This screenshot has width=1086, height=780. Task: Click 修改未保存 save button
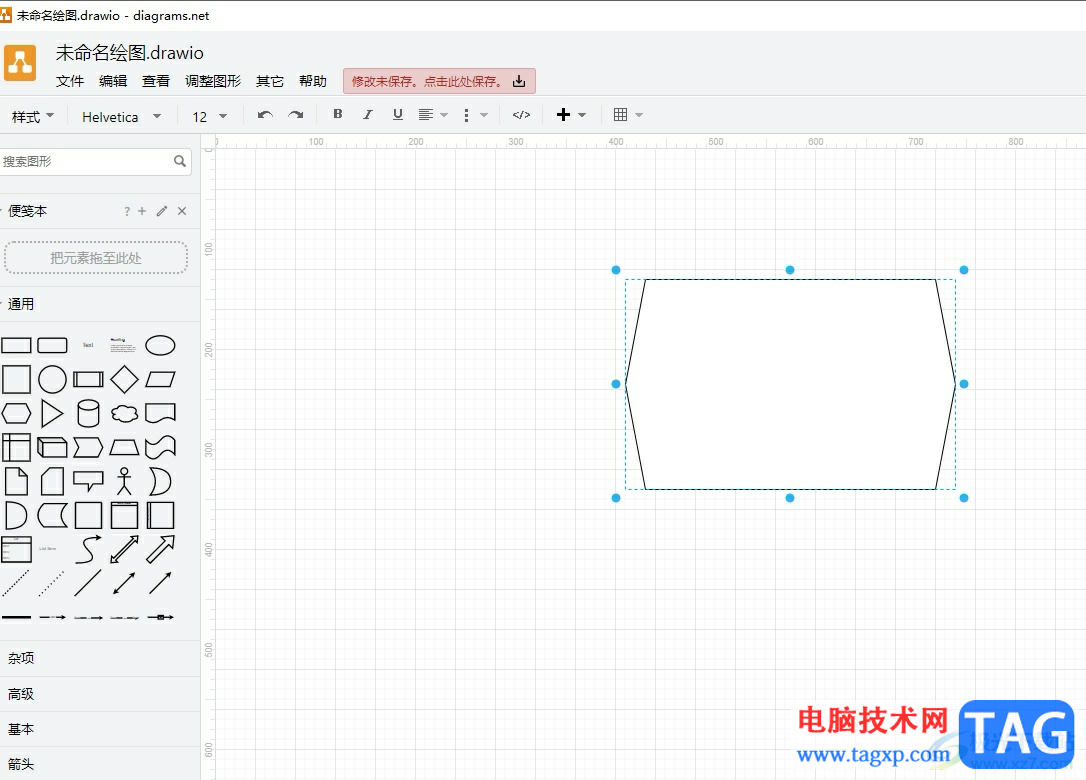439,81
